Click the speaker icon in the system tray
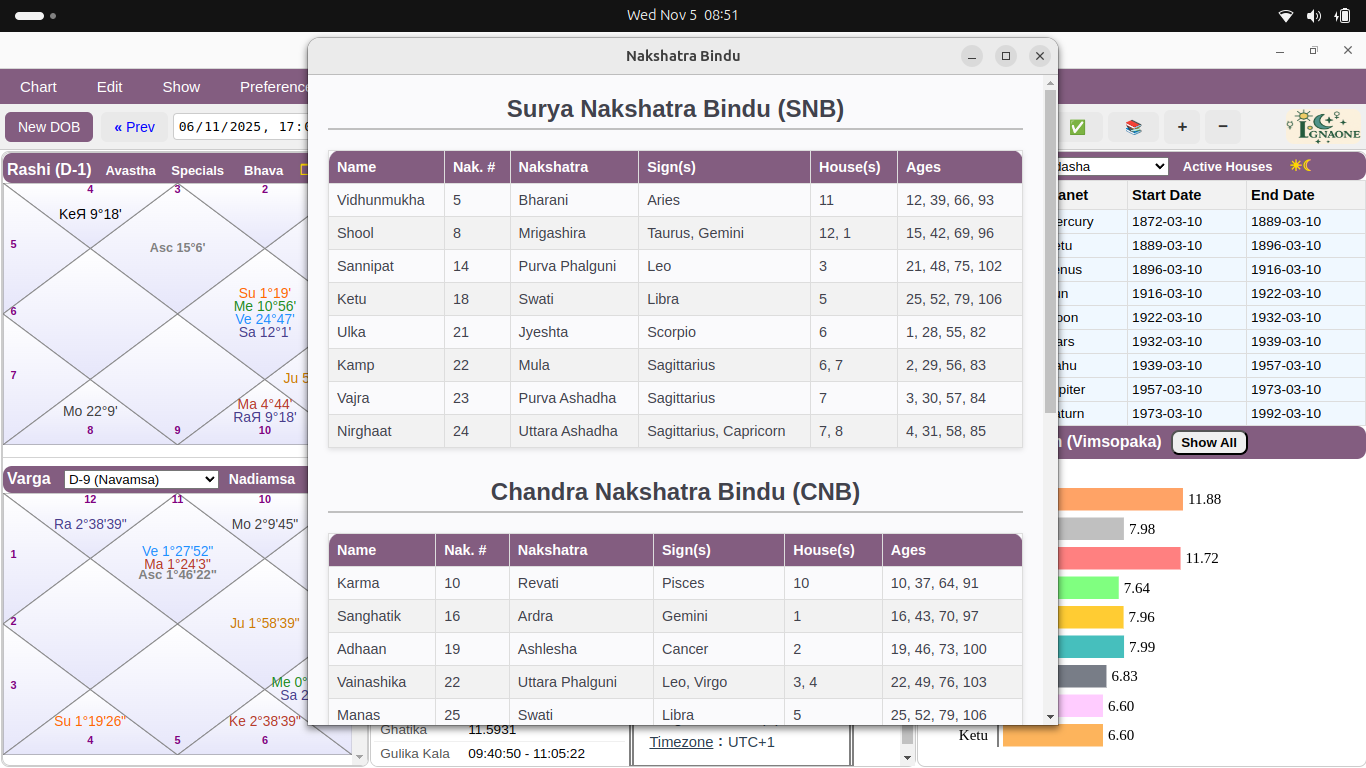The height and width of the screenshot is (768, 1366). tap(1313, 15)
